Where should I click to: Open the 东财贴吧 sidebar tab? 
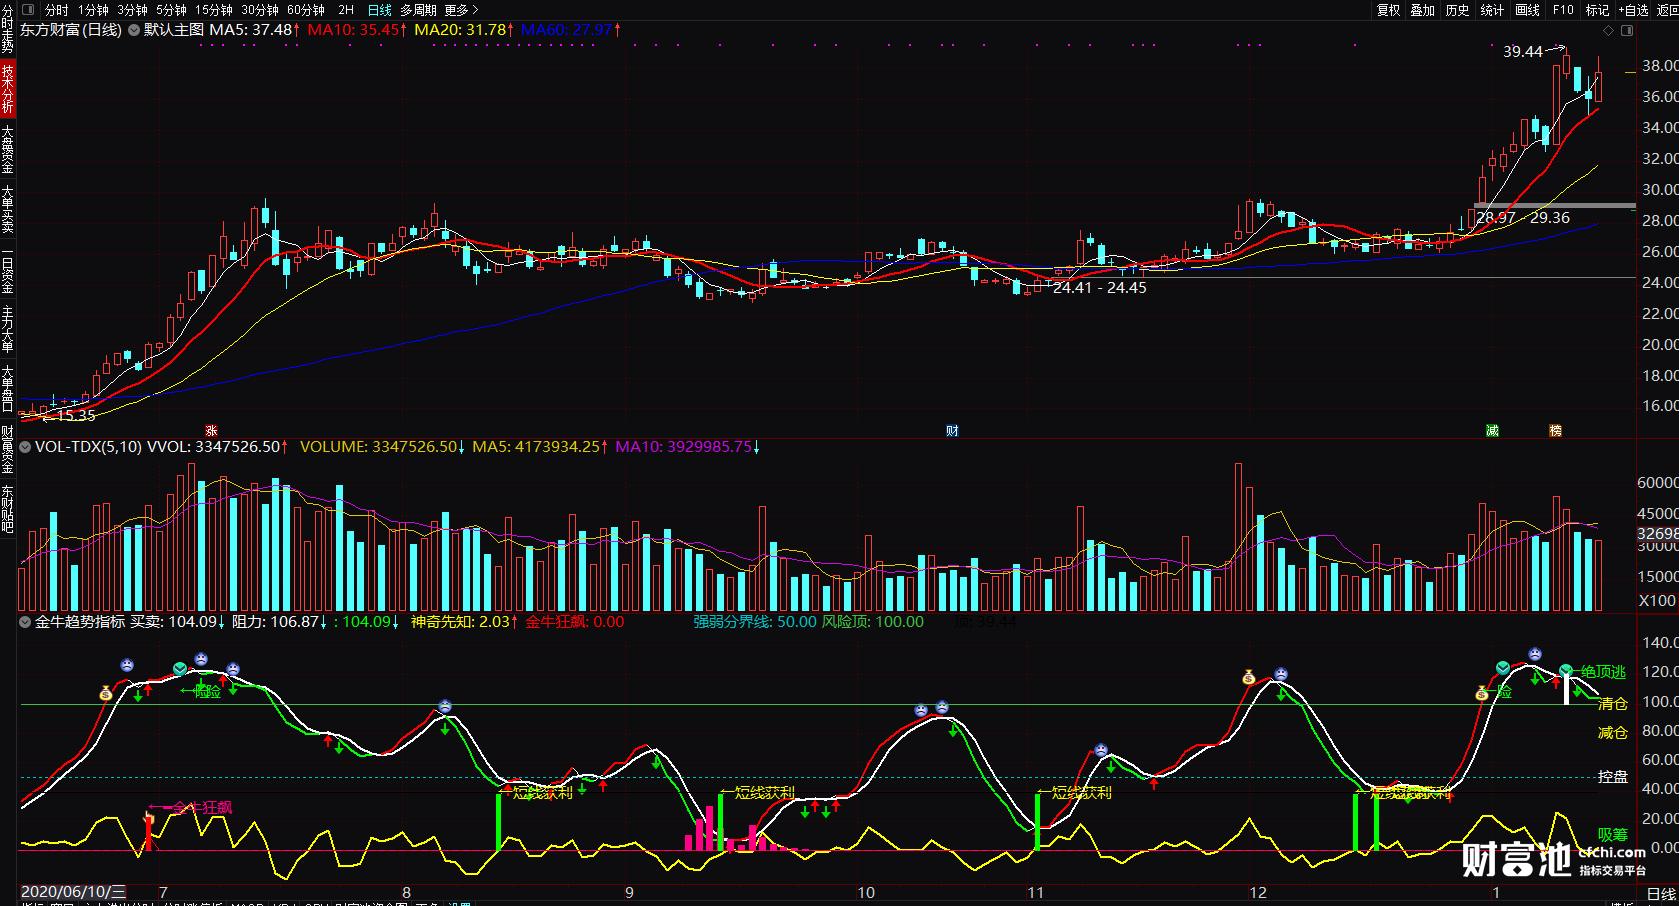coord(8,508)
